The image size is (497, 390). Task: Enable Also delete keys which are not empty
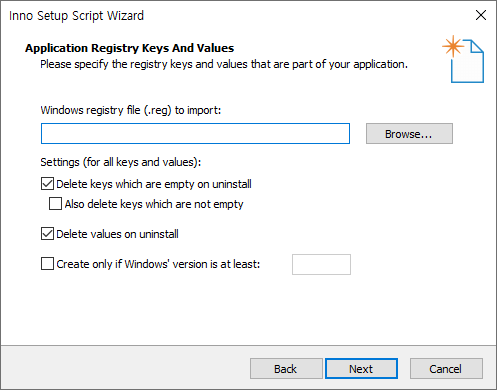[x=55, y=204]
